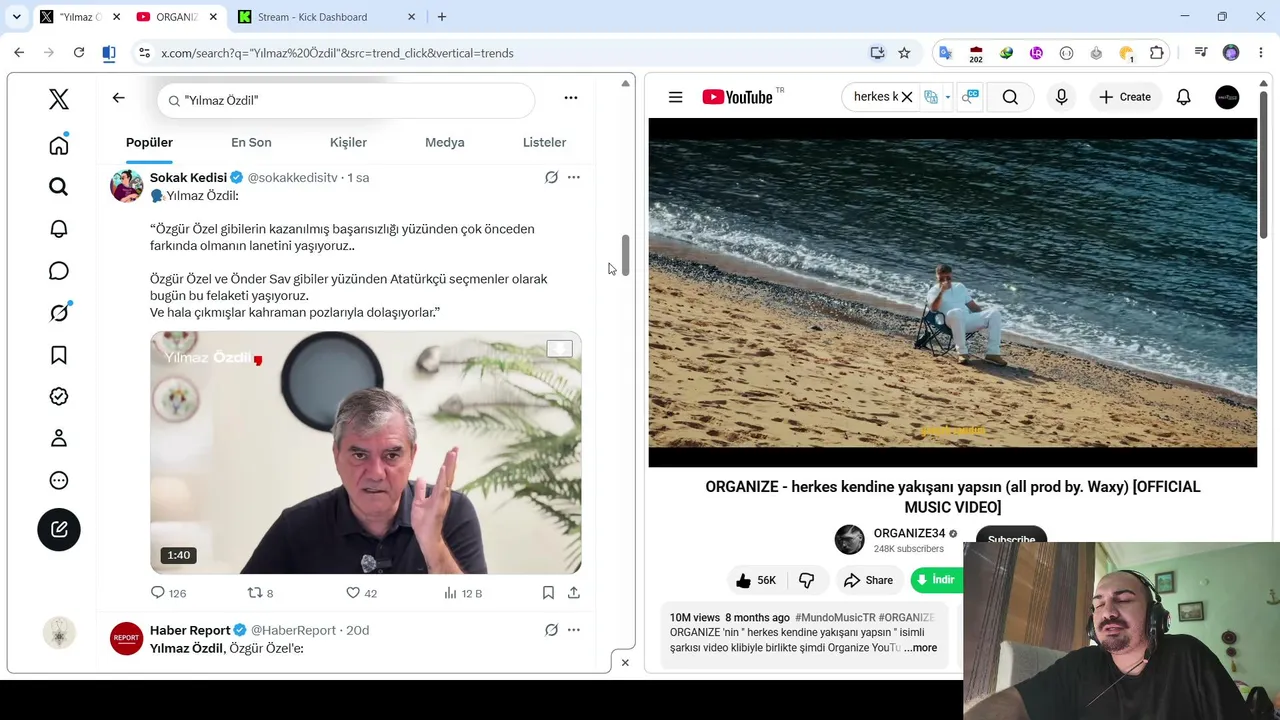This screenshot has width=1280, height=720.
Task: Open X notifications bell in sidebar
Action: coord(59,229)
